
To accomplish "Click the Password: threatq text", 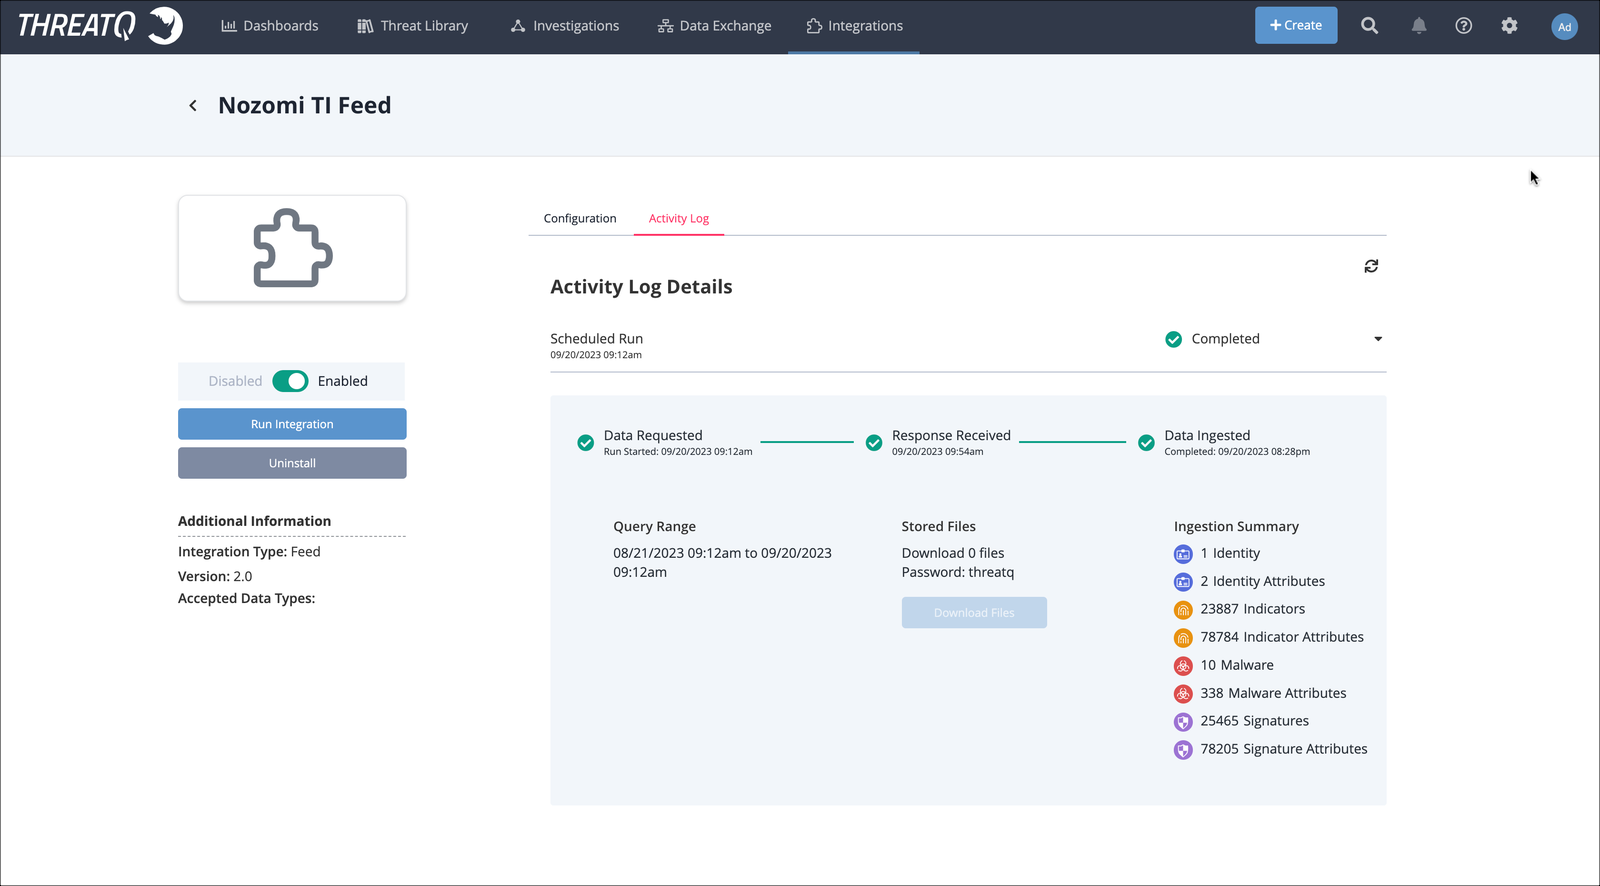I will click(x=958, y=572).
